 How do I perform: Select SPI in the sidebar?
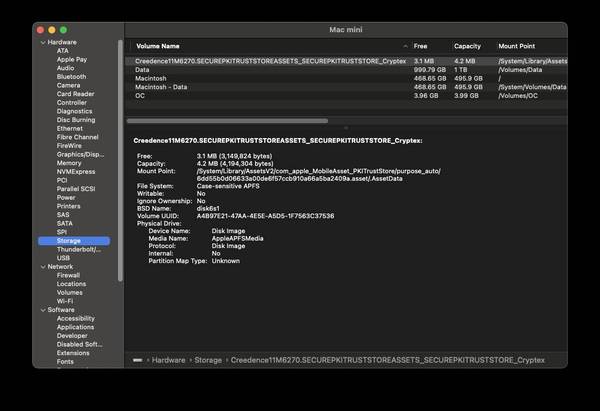[x=62, y=232]
